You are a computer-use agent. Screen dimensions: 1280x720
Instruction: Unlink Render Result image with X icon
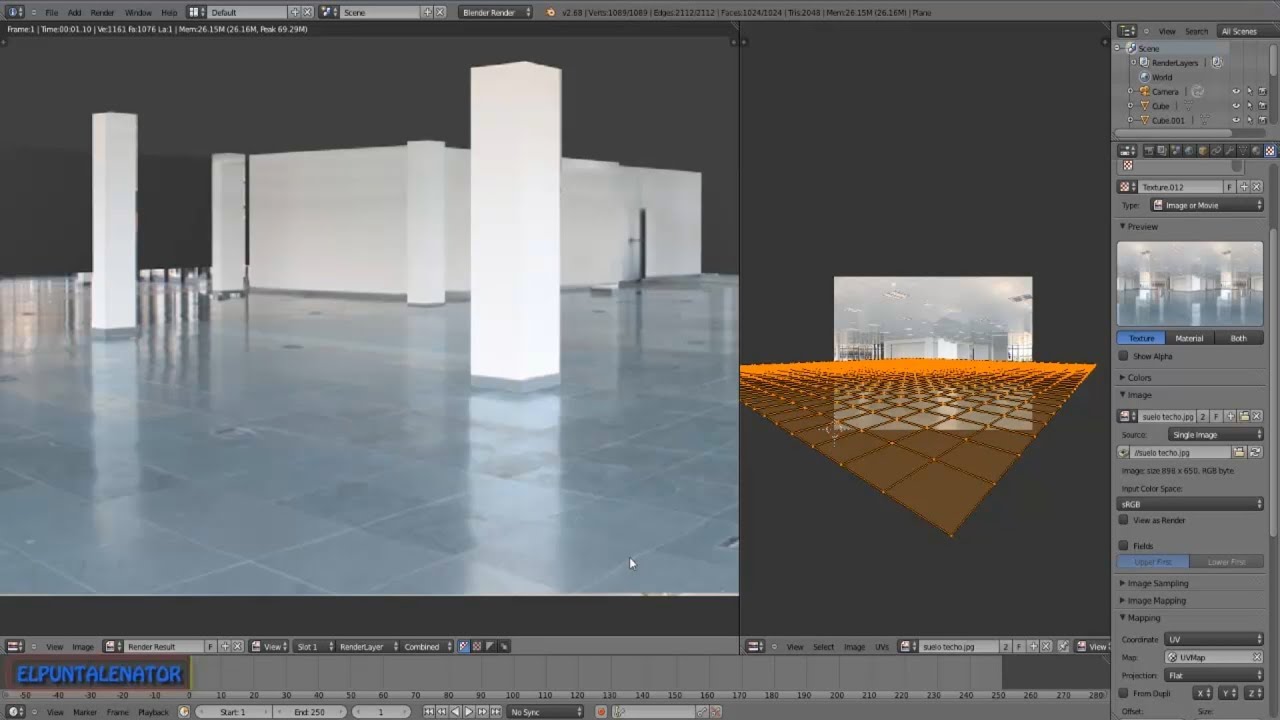point(237,647)
